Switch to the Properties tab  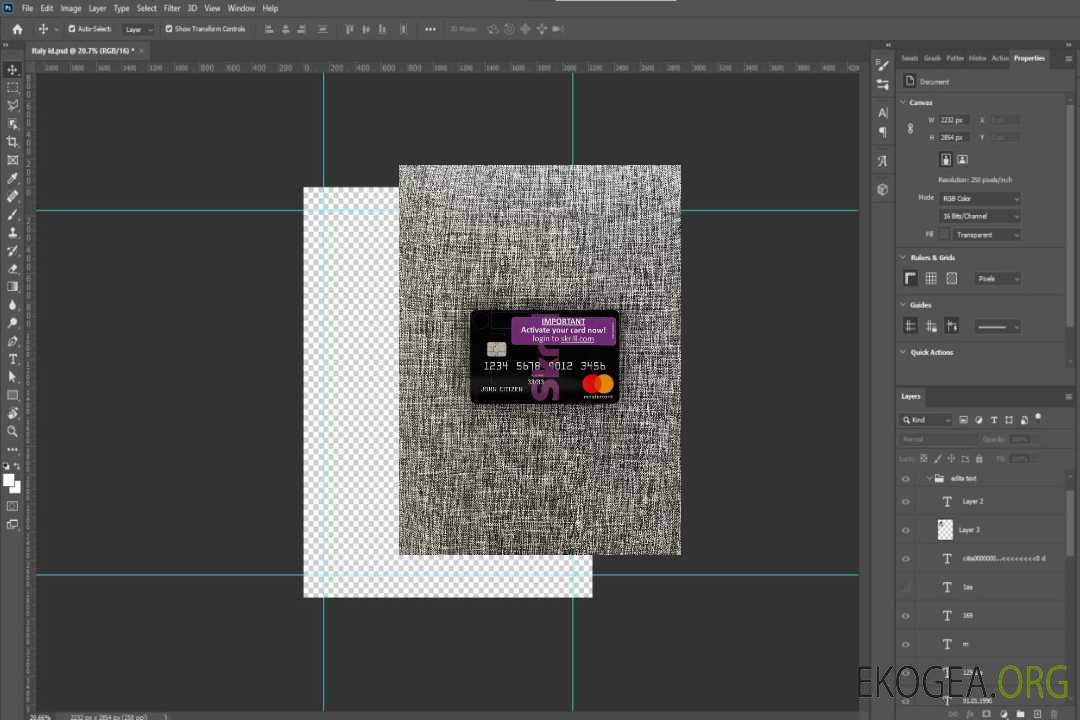[1029, 58]
